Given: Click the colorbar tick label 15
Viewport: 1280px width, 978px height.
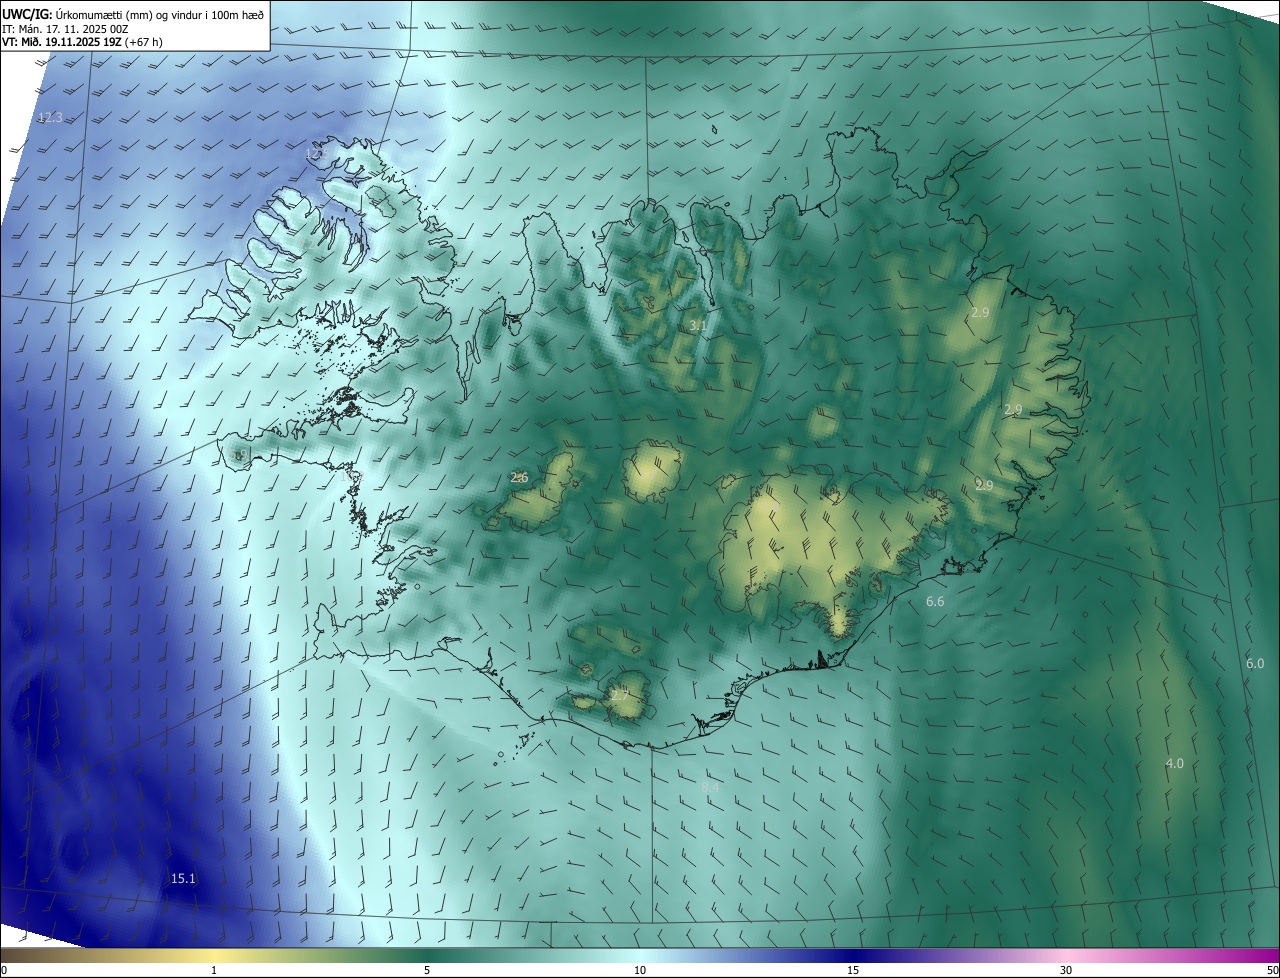Looking at the screenshot, I should click(x=853, y=971).
